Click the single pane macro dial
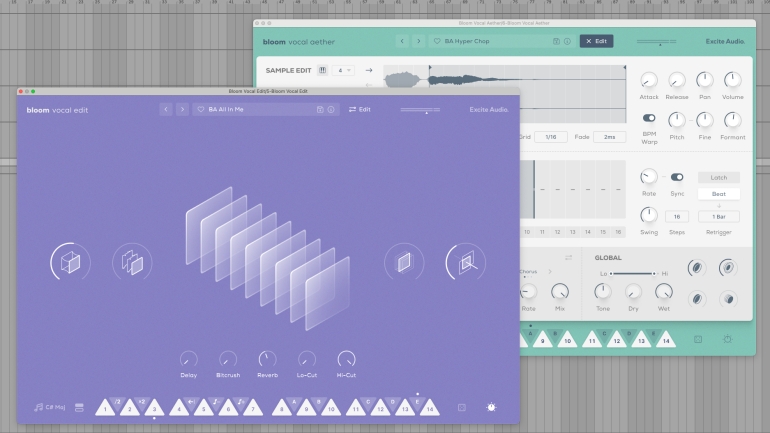Viewport: 770px width, 433px height. 404,262
